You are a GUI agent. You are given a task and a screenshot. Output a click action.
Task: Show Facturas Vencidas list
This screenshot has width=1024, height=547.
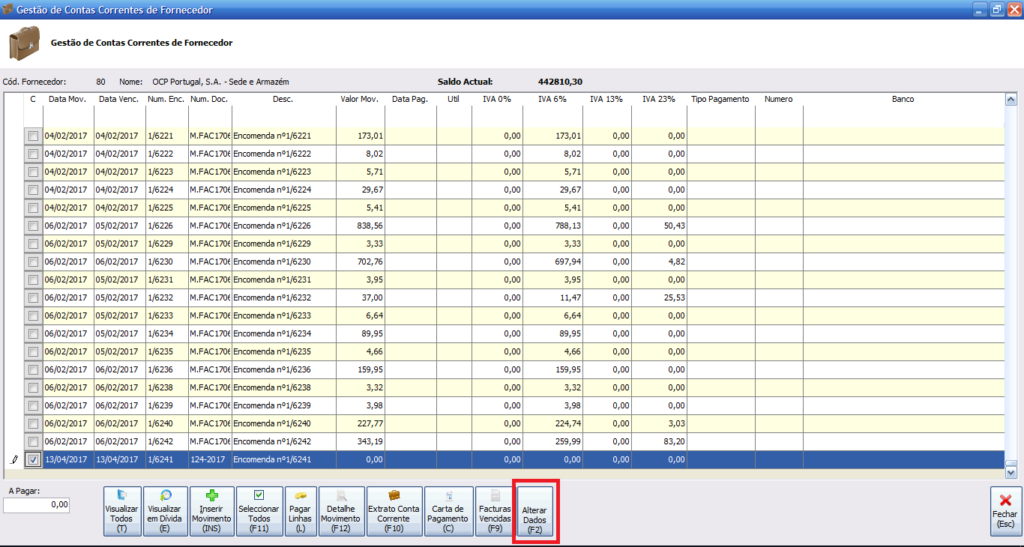[x=494, y=512]
